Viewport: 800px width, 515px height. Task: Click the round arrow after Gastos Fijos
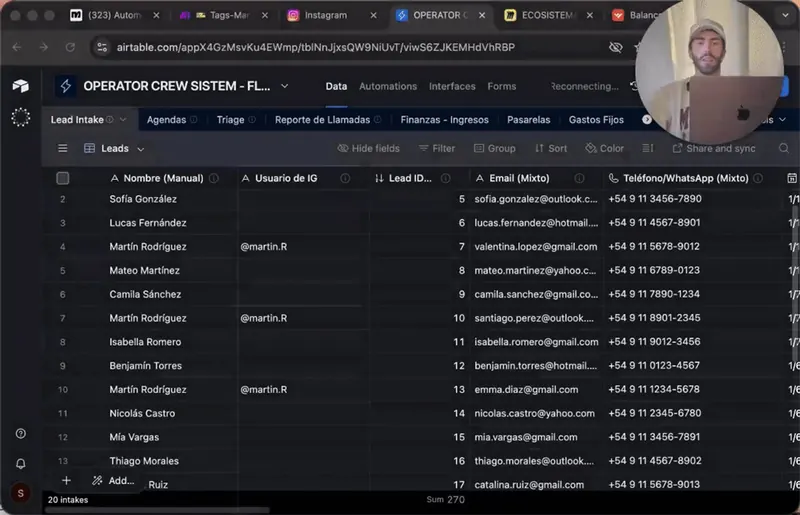click(x=646, y=119)
